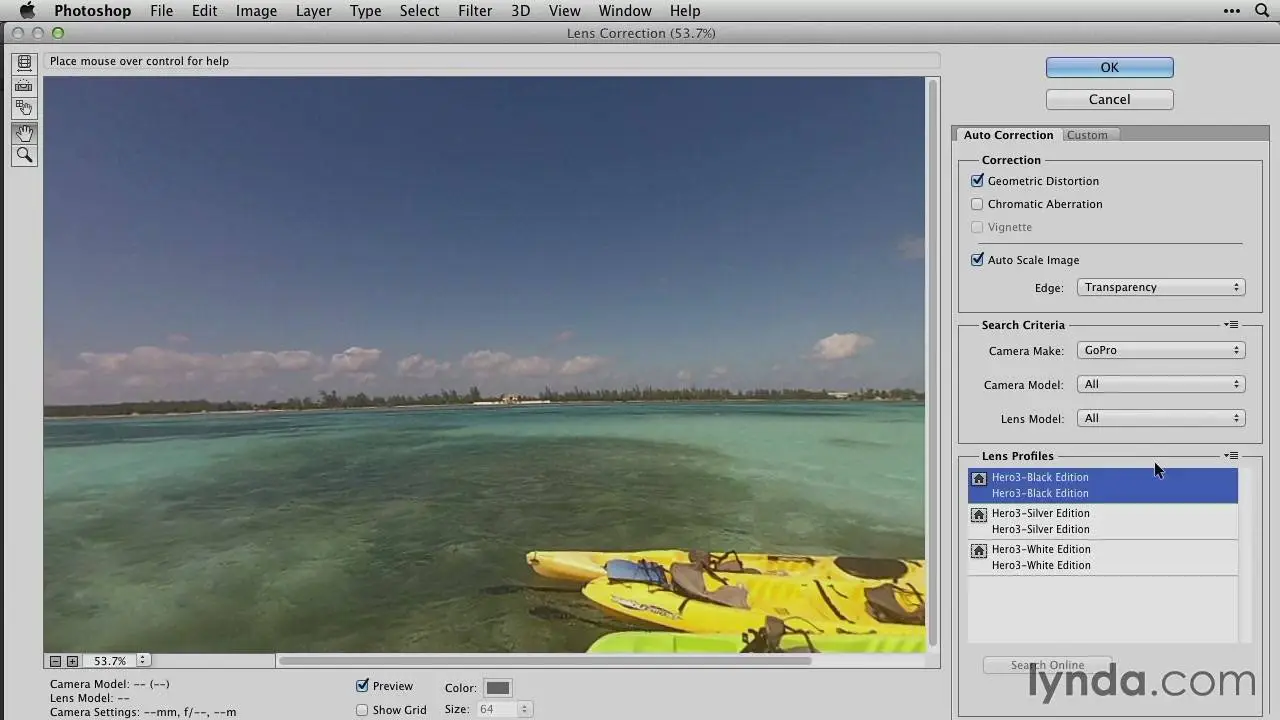Enable the Chromatic Aberration checkbox
1280x720 pixels.
pyautogui.click(x=977, y=204)
